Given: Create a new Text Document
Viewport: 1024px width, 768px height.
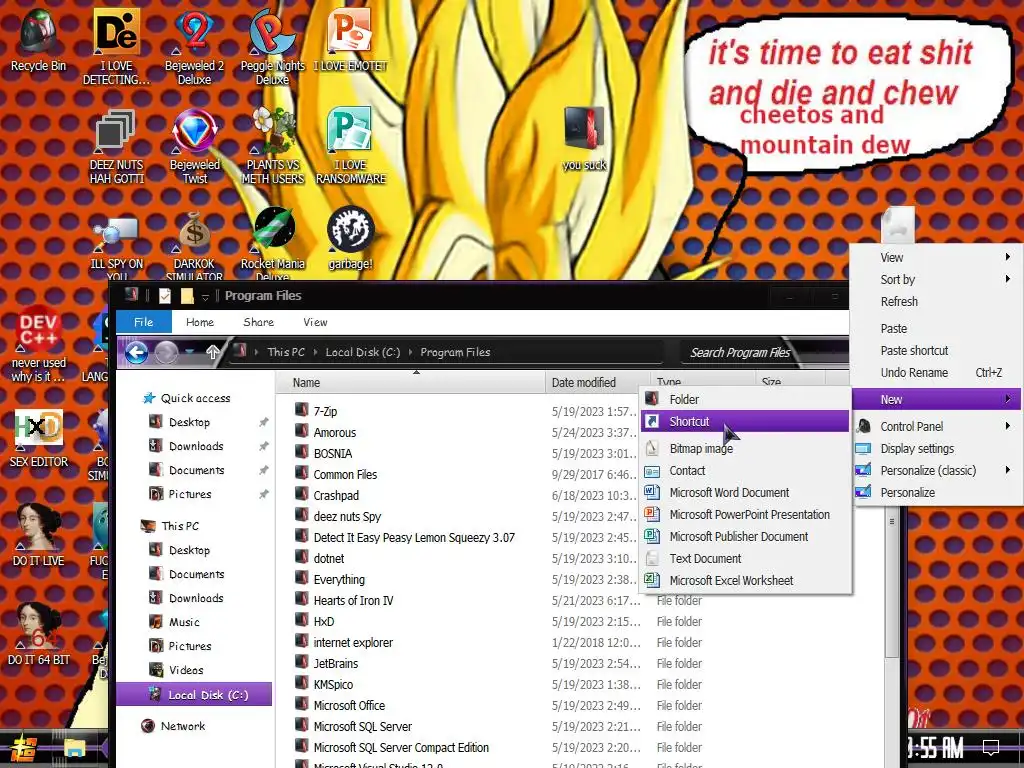Looking at the screenshot, I should [x=745, y=558].
